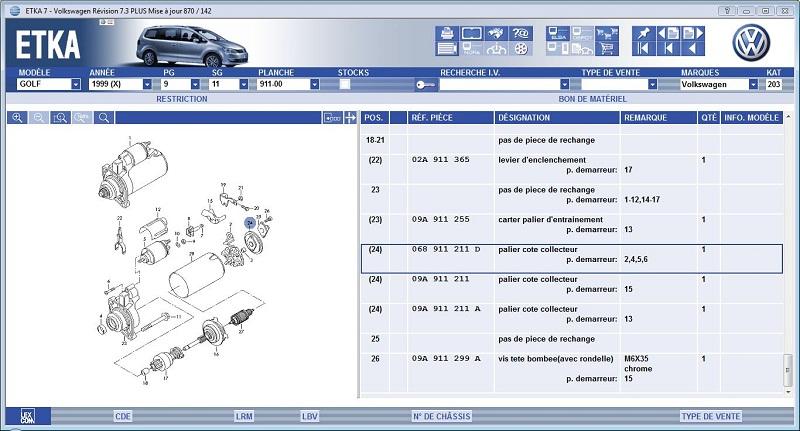Click the POS. column header
This screenshot has width=800, height=431.
(373, 118)
